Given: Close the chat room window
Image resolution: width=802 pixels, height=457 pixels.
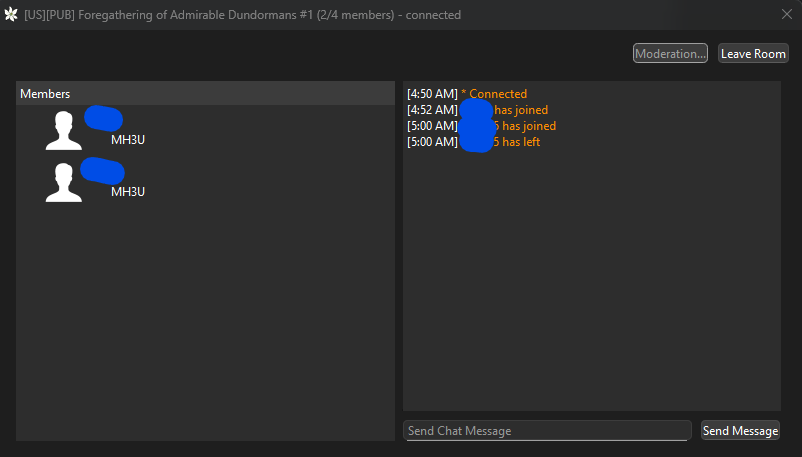Looking at the screenshot, I should click(x=787, y=14).
